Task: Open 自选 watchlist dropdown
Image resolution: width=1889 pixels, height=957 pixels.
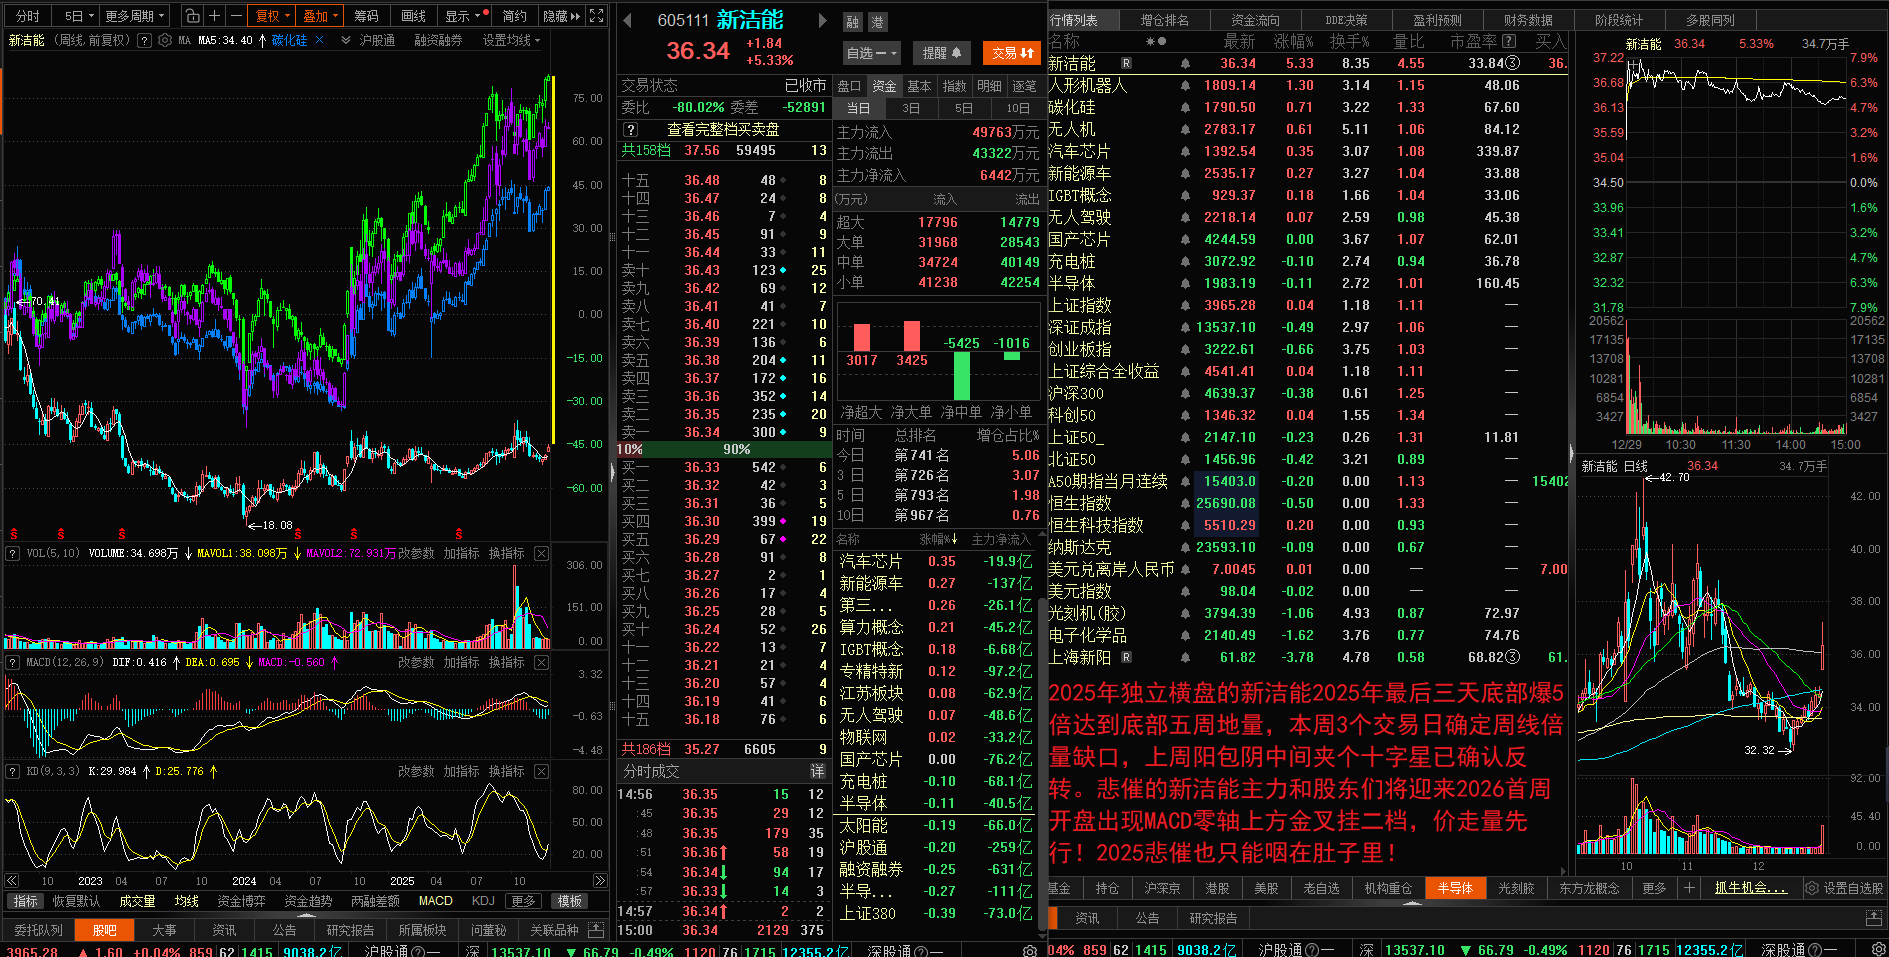Action: click(x=872, y=53)
